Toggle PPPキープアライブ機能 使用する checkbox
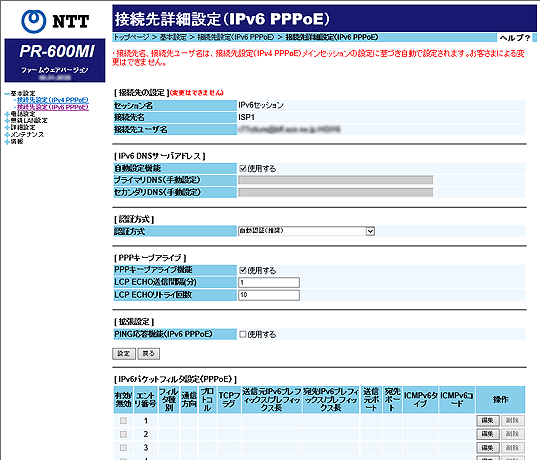 243,270
